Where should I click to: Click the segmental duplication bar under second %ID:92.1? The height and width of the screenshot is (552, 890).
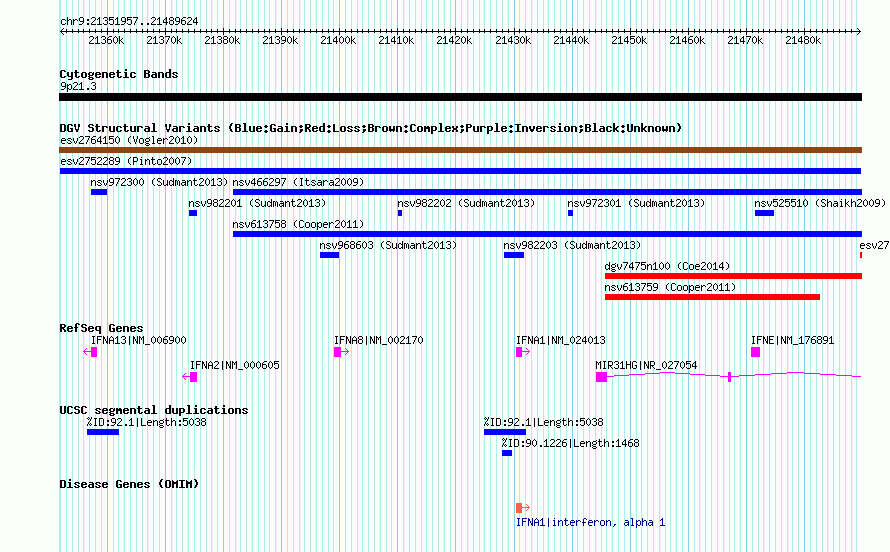click(505, 432)
